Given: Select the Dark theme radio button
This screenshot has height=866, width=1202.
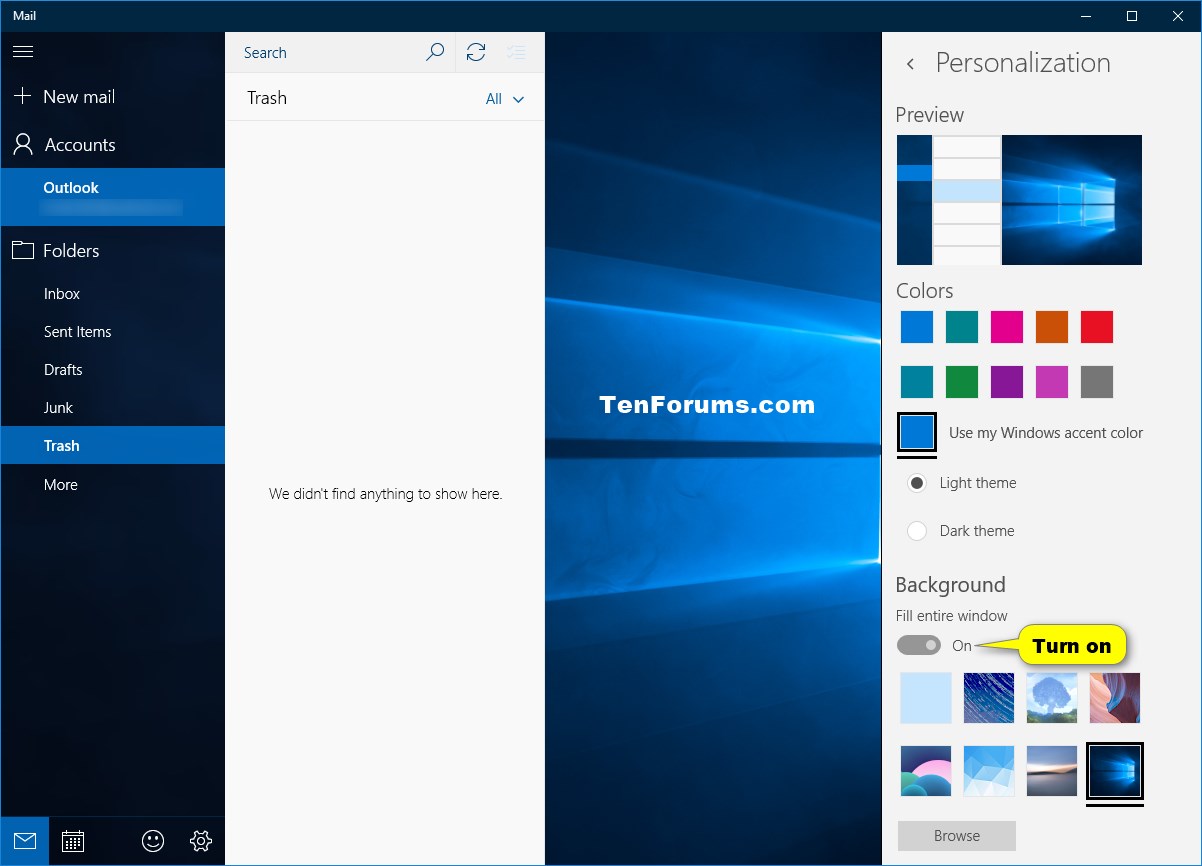Looking at the screenshot, I should point(917,531).
